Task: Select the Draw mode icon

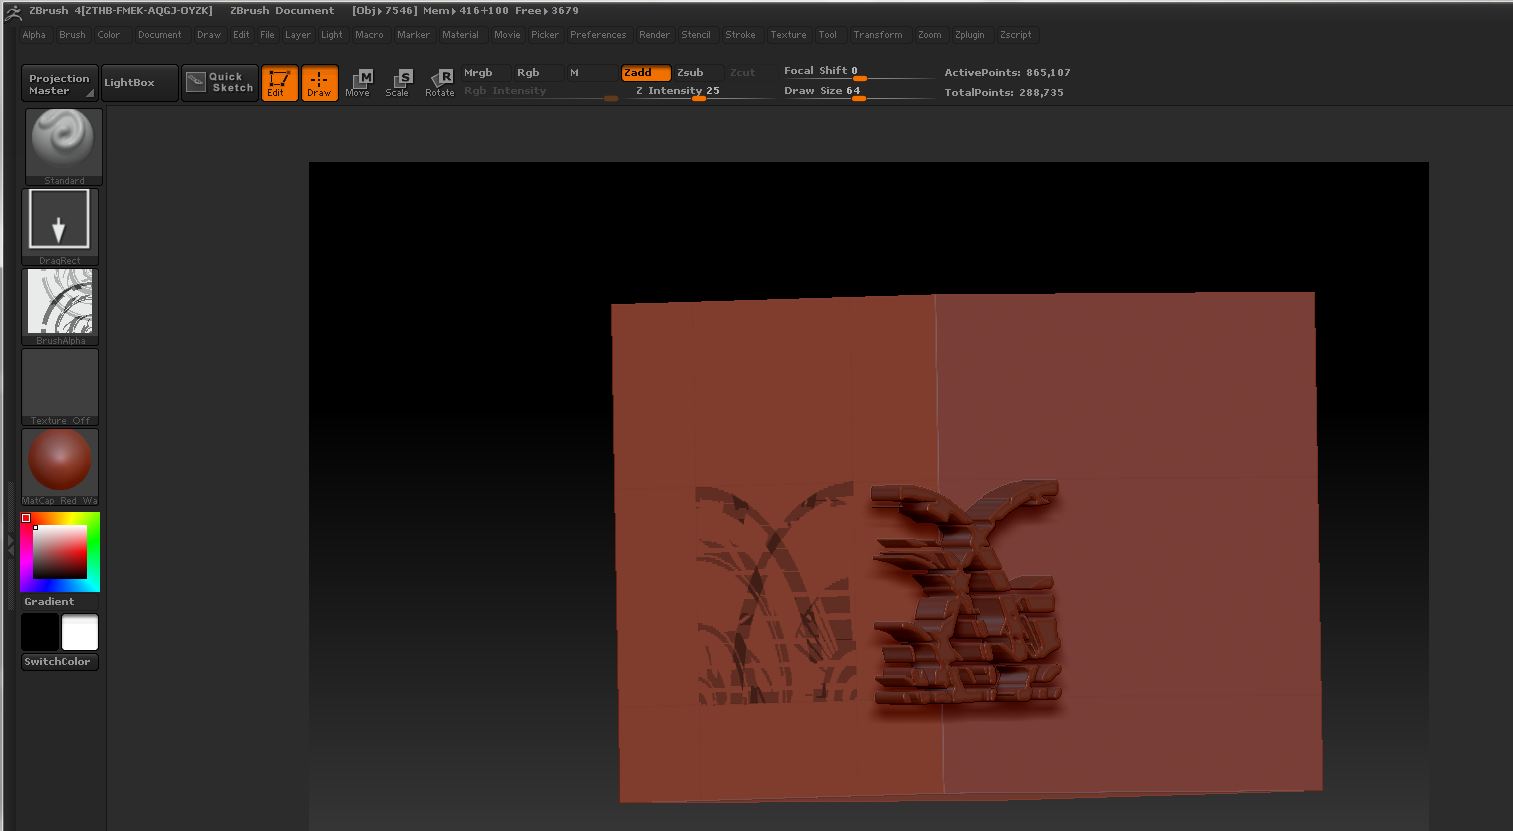Action: tap(320, 83)
